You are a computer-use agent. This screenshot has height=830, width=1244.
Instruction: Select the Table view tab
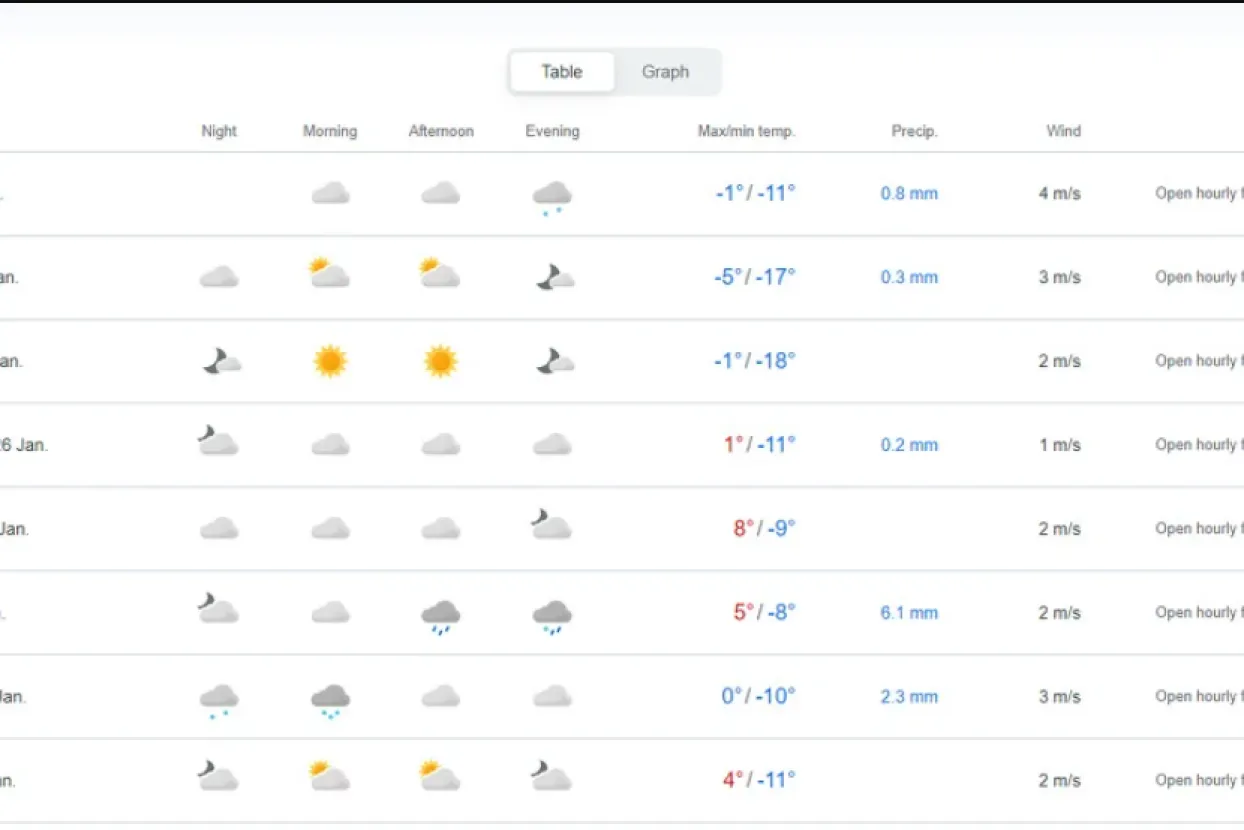(x=561, y=72)
